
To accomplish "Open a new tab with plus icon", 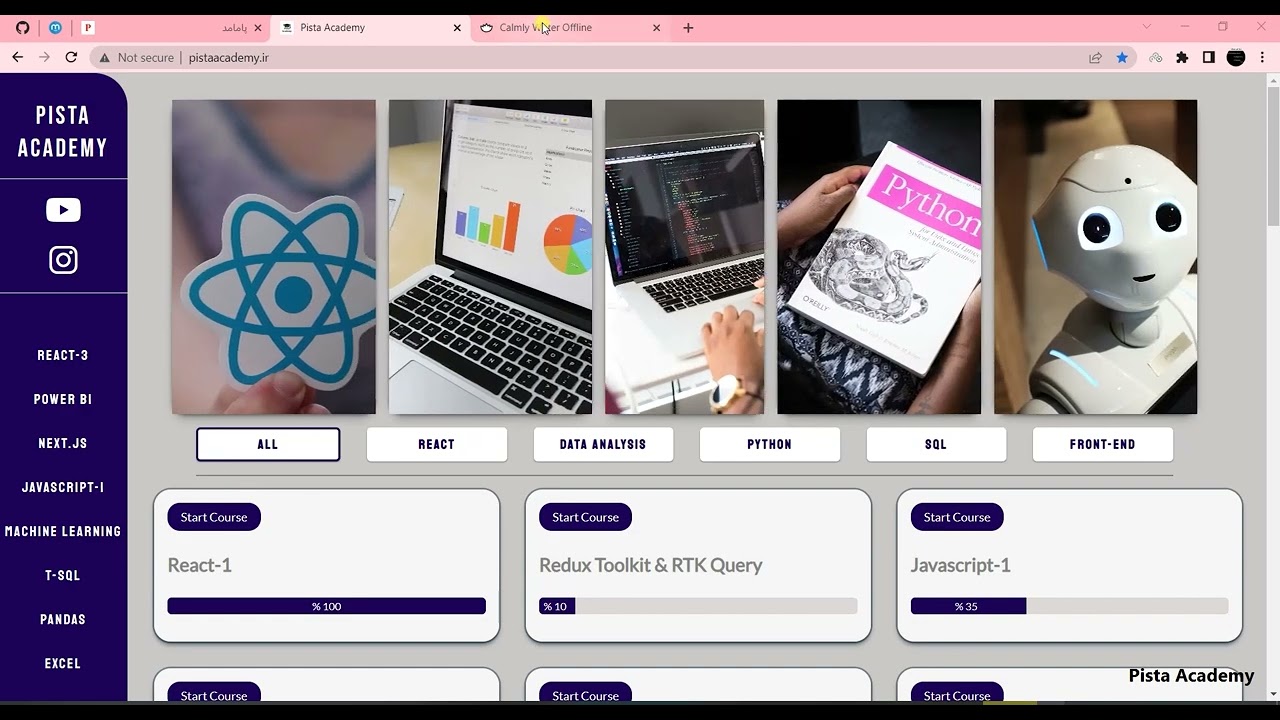I will click(x=688, y=28).
